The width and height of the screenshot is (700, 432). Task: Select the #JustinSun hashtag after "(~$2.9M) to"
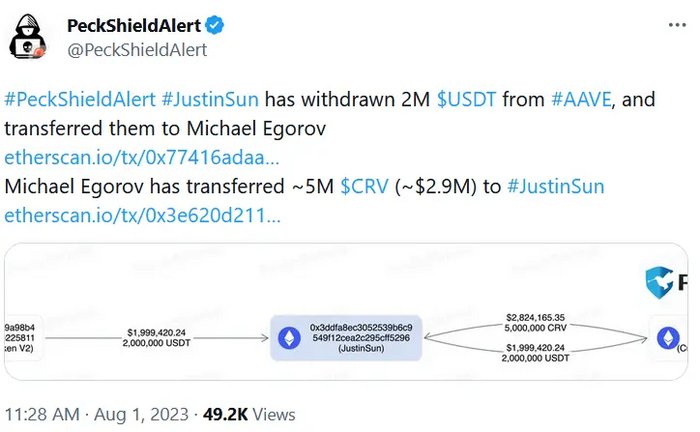pyautogui.click(x=555, y=186)
